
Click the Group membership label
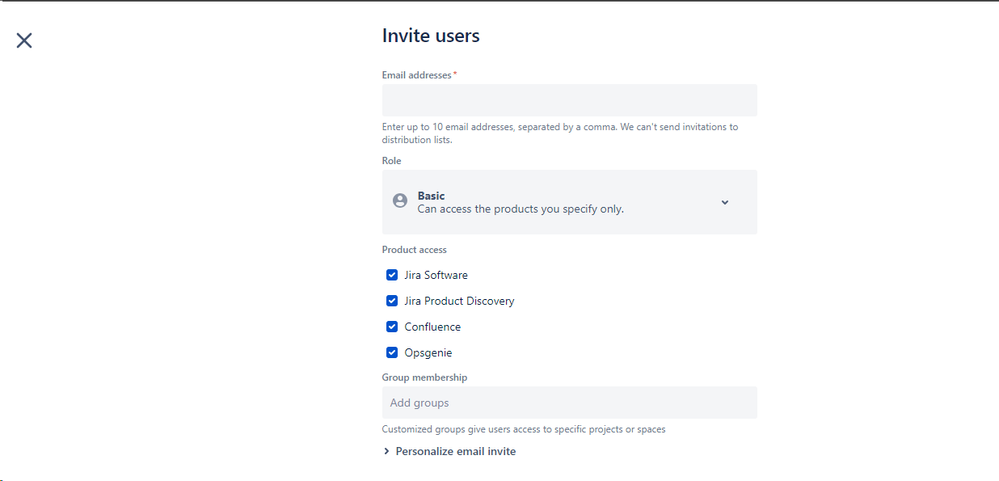(424, 377)
